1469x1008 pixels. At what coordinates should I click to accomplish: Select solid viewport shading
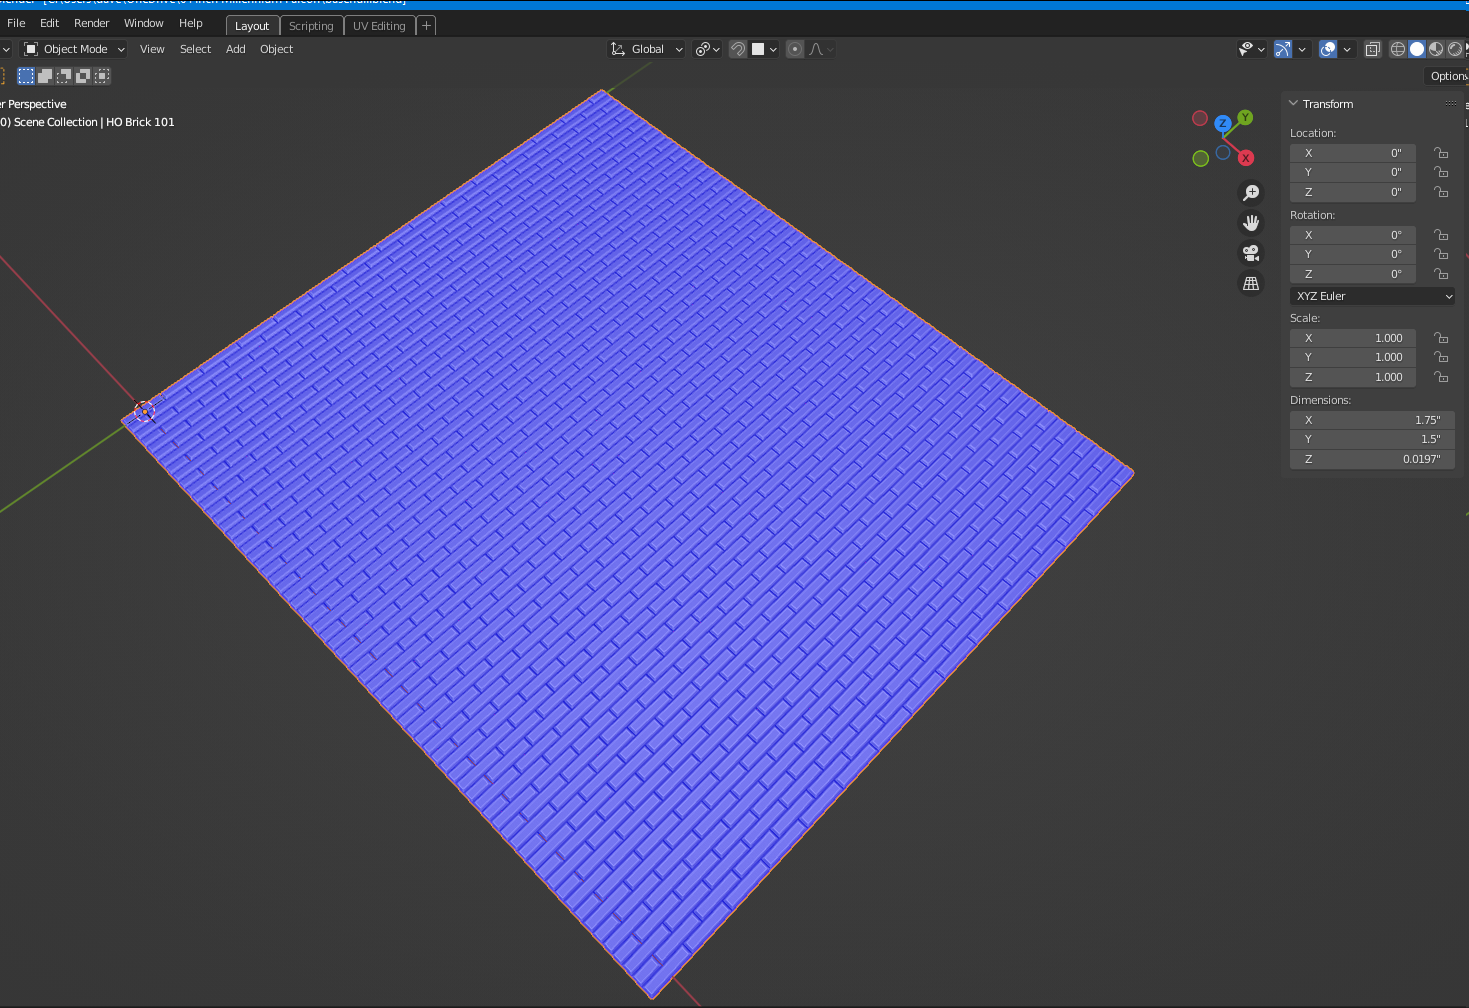(1417, 49)
